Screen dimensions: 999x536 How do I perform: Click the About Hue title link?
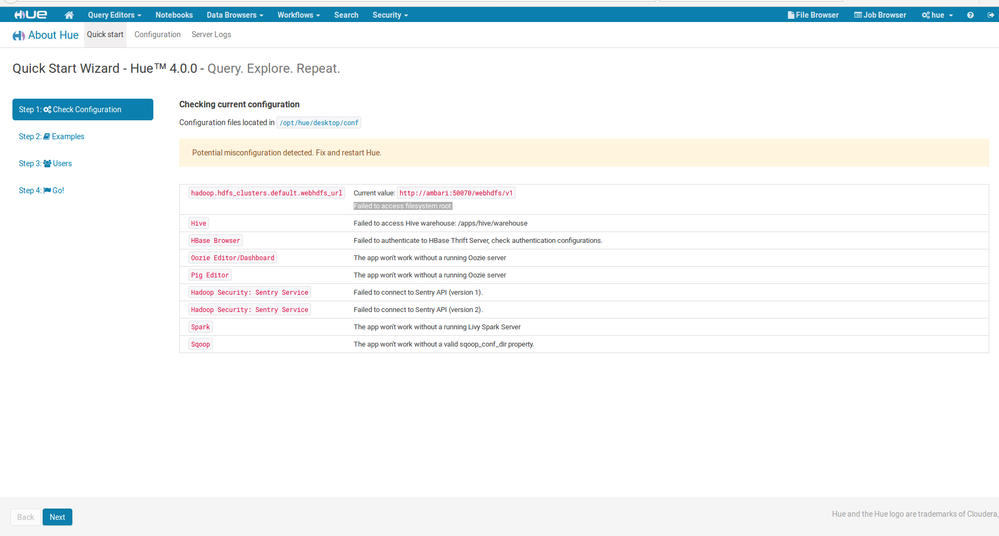point(45,35)
